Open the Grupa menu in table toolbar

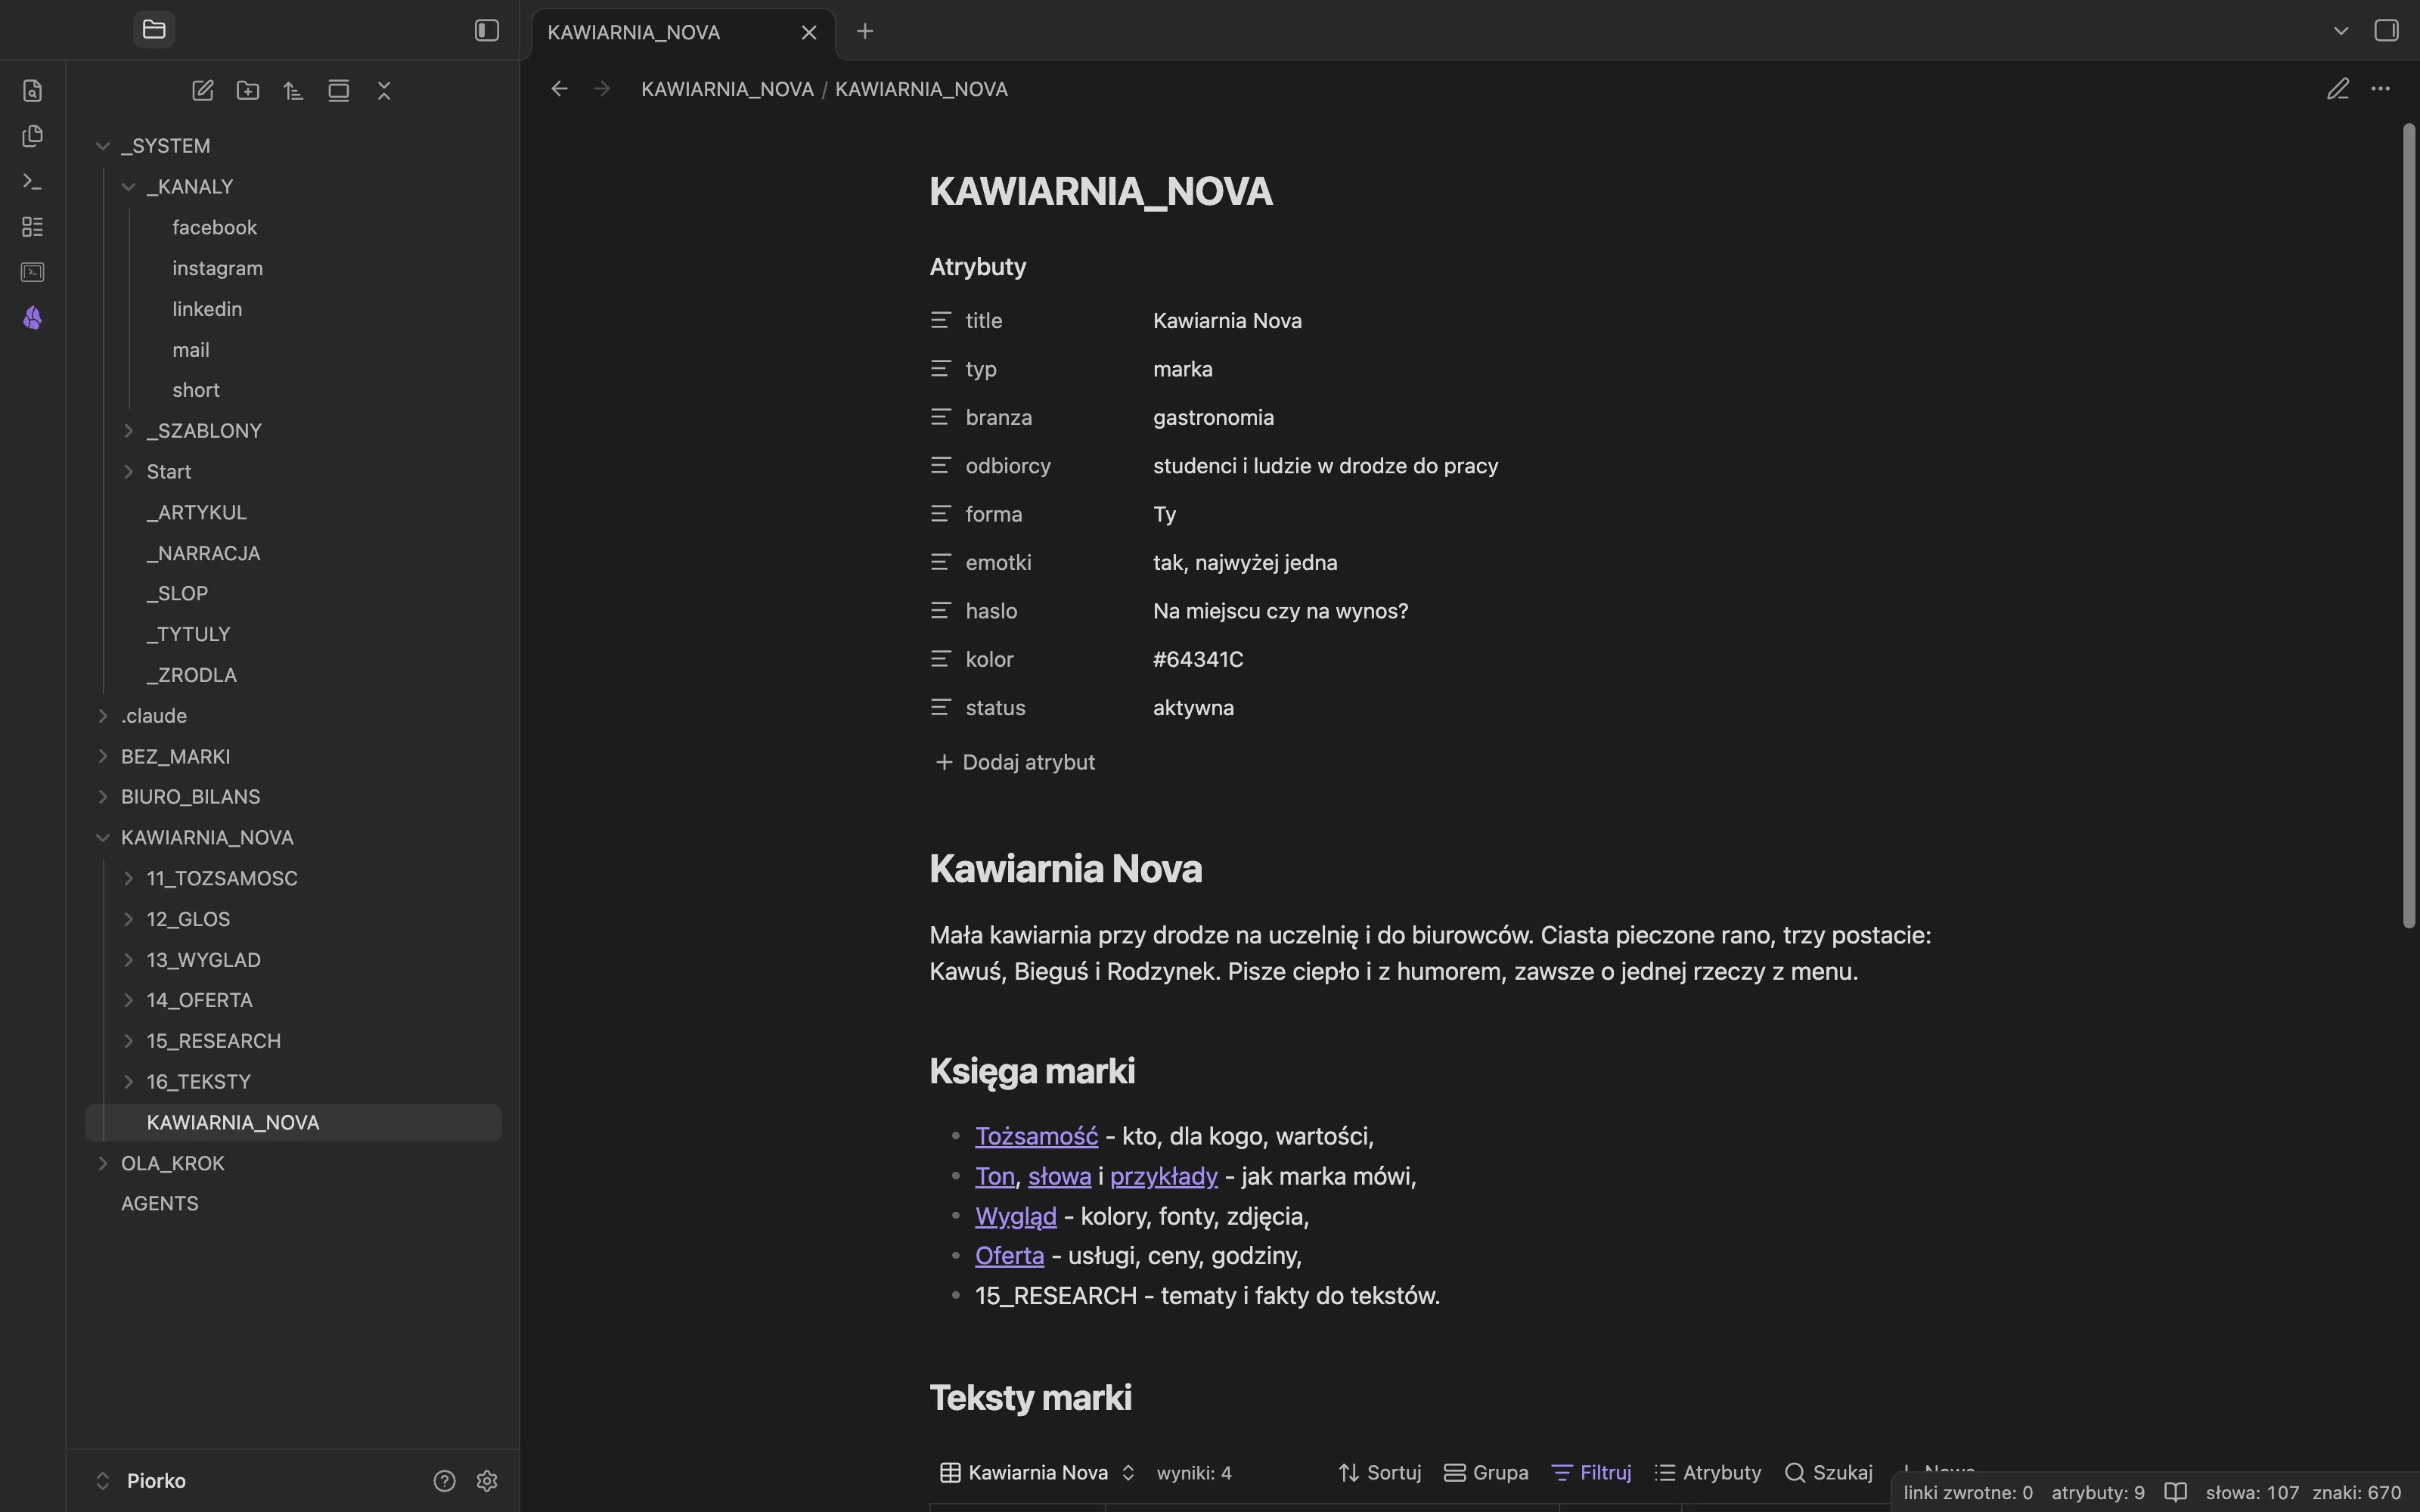click(1486, 1473)
